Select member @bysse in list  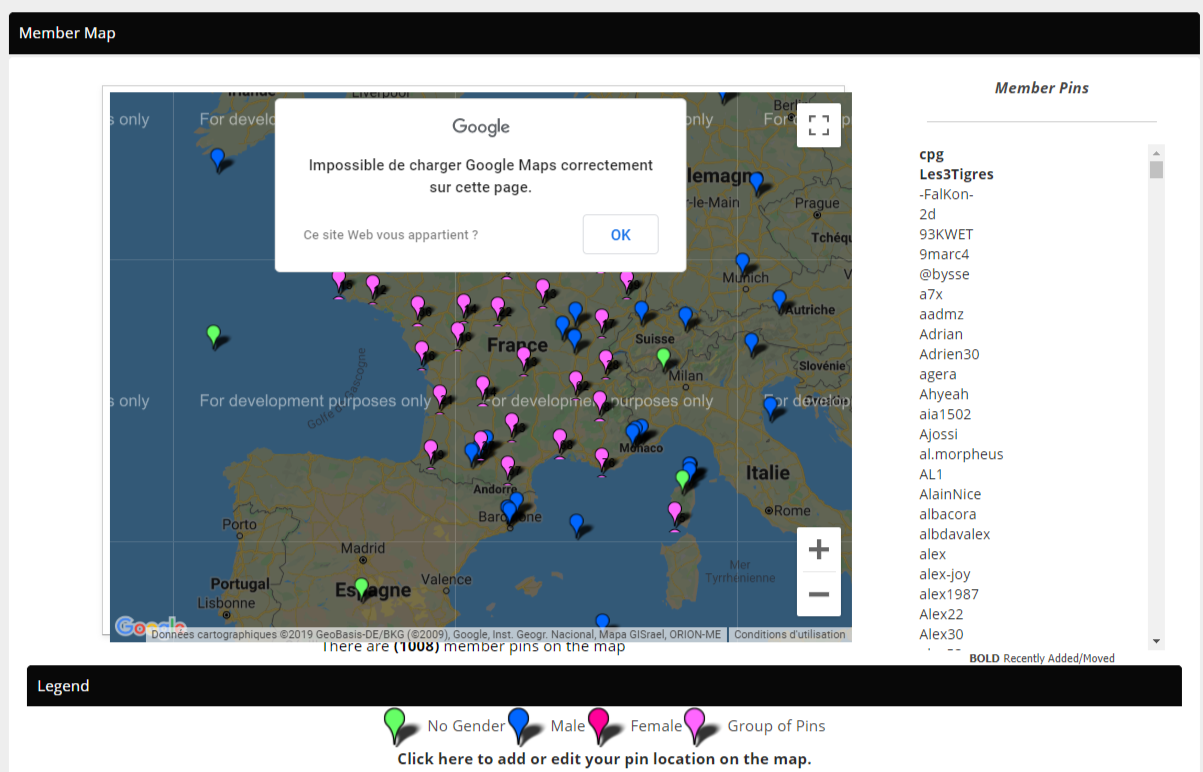(945, 274)
